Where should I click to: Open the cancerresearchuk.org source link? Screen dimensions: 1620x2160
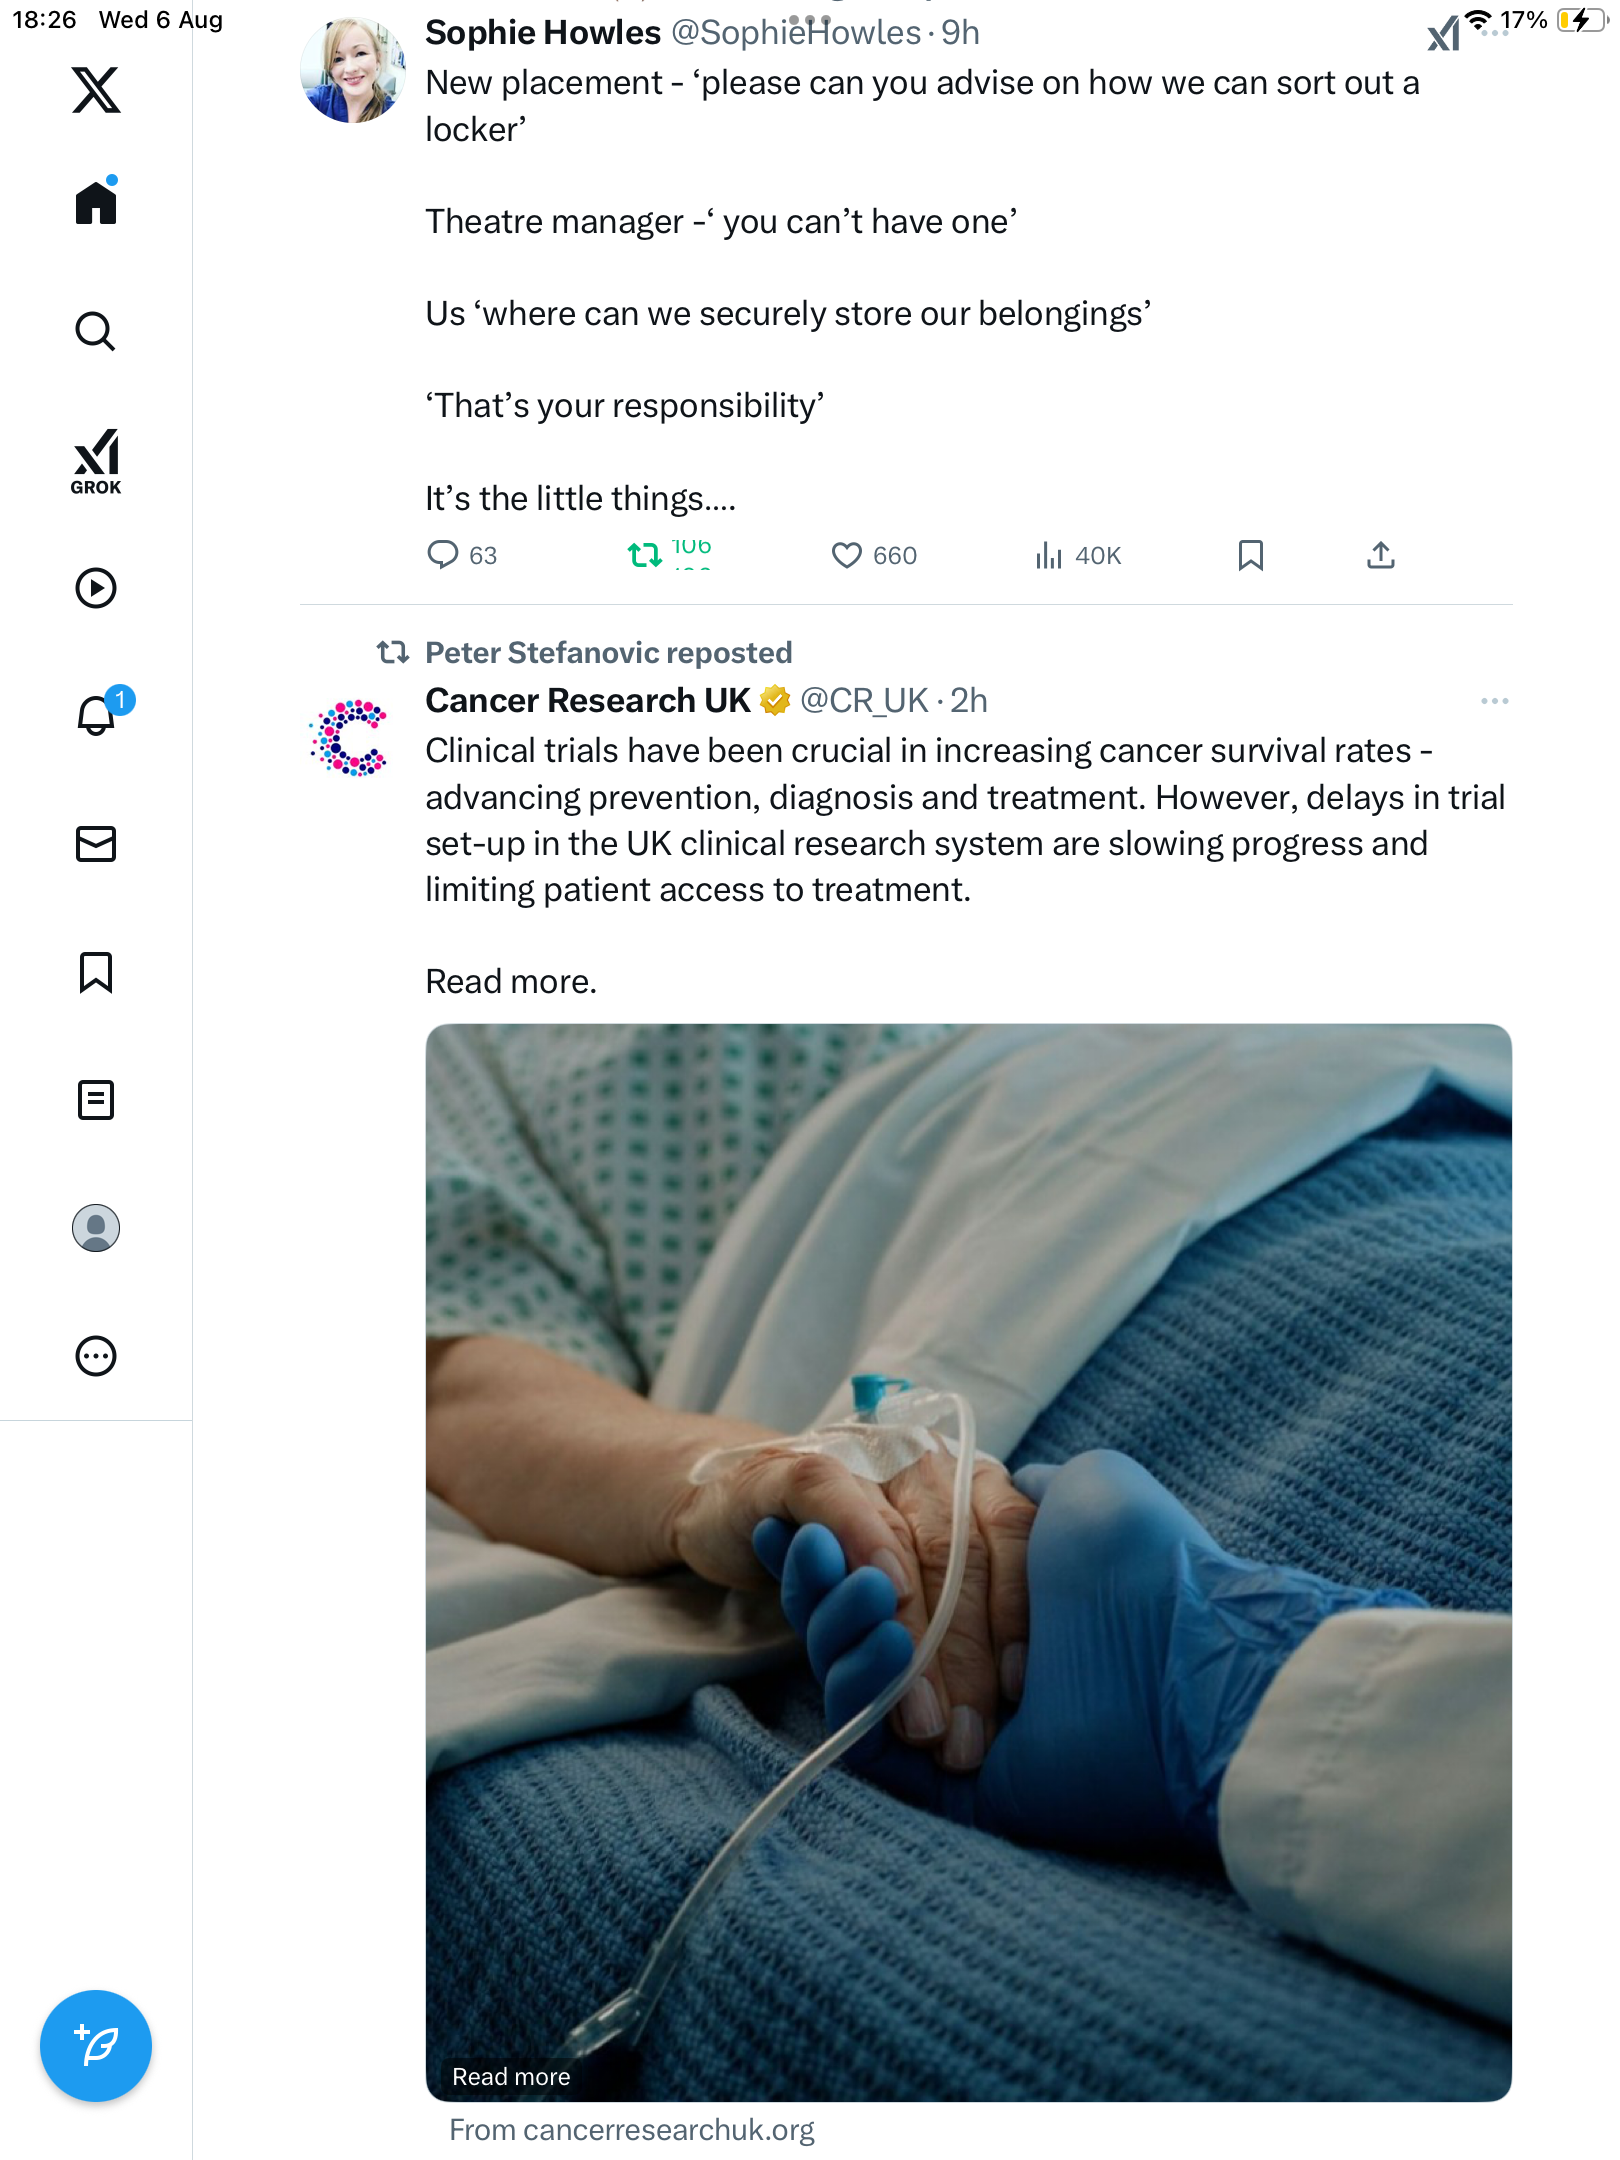pyautogui.click(x=632, y=2130)
